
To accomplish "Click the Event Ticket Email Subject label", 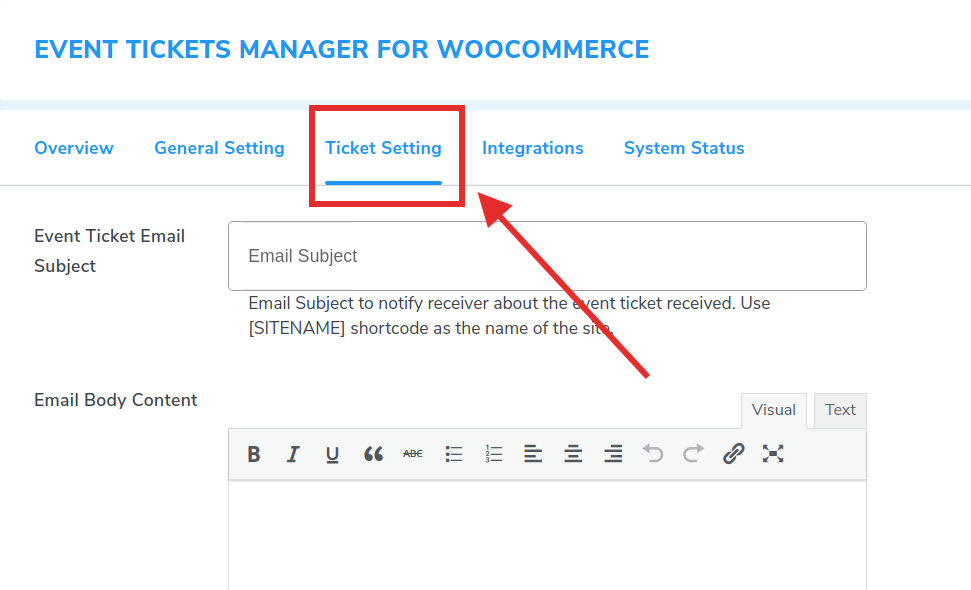I will pos(110,251).
